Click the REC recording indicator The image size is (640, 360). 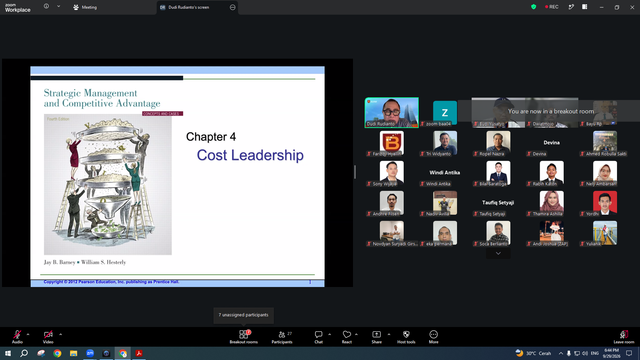pos(552,7)
